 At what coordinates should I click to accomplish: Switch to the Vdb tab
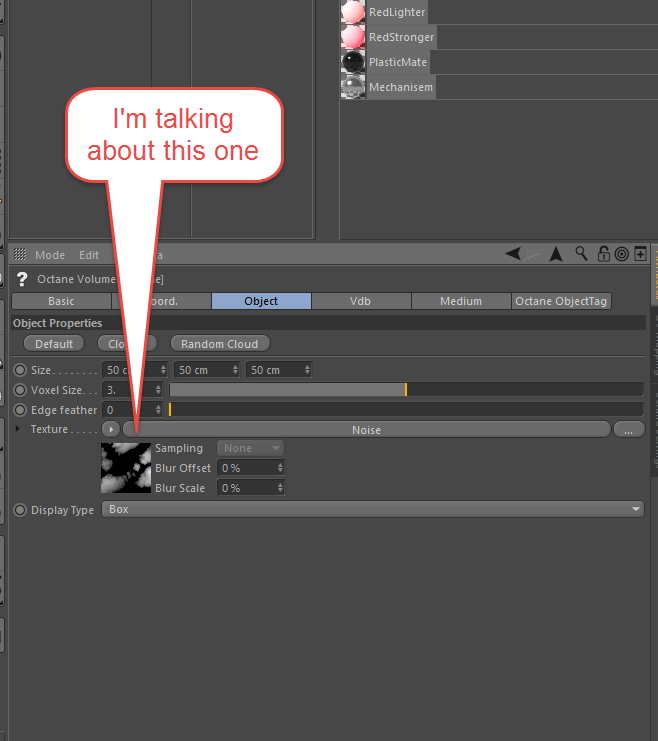tap(360, 301)
